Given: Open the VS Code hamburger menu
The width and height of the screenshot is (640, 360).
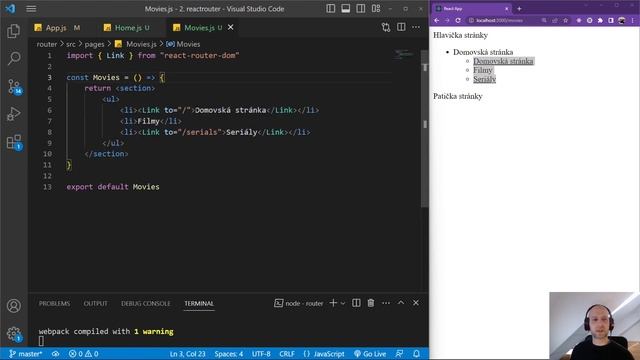Looking at the screenshot, I should point(31,9).
